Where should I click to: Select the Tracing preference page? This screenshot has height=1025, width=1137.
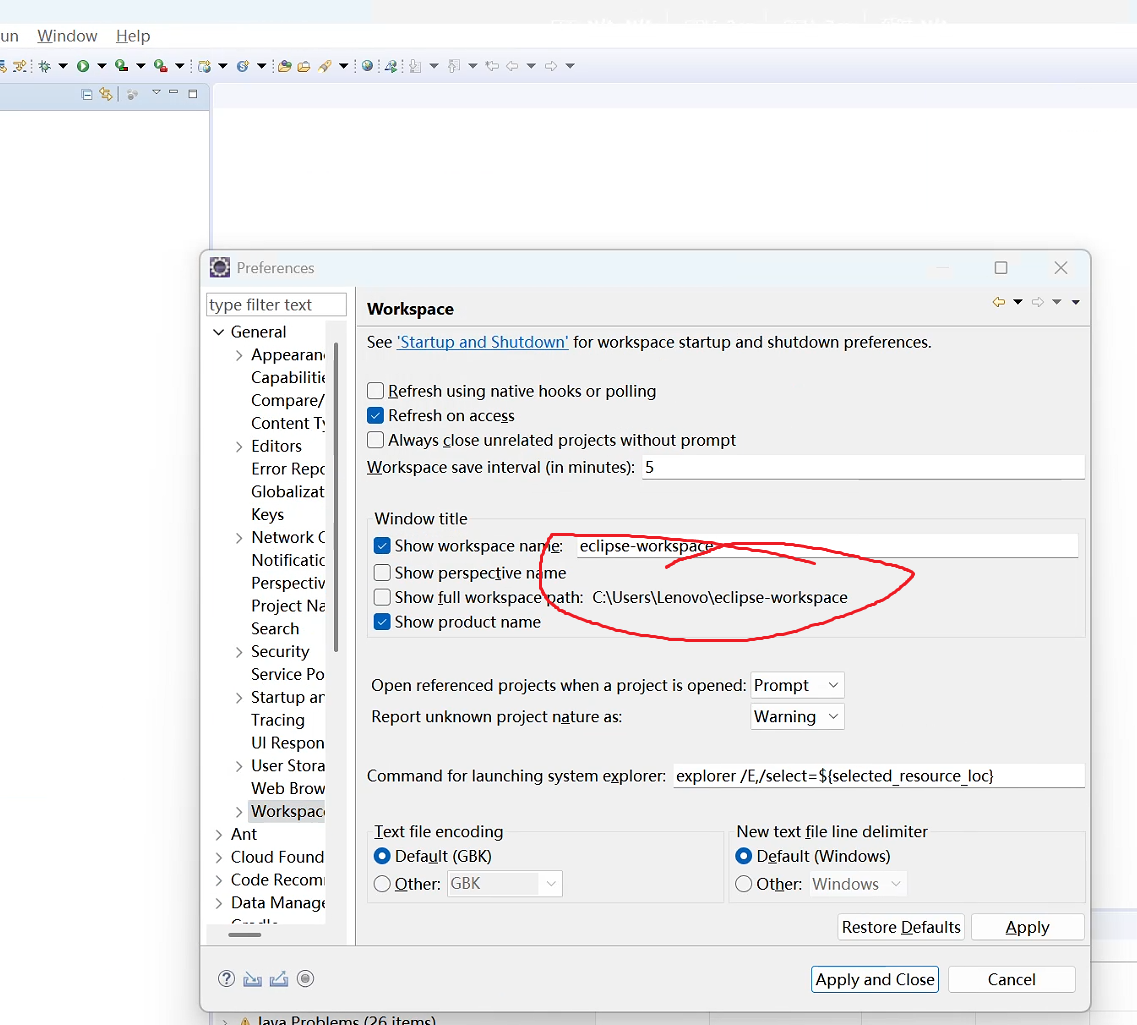[278, 720]
